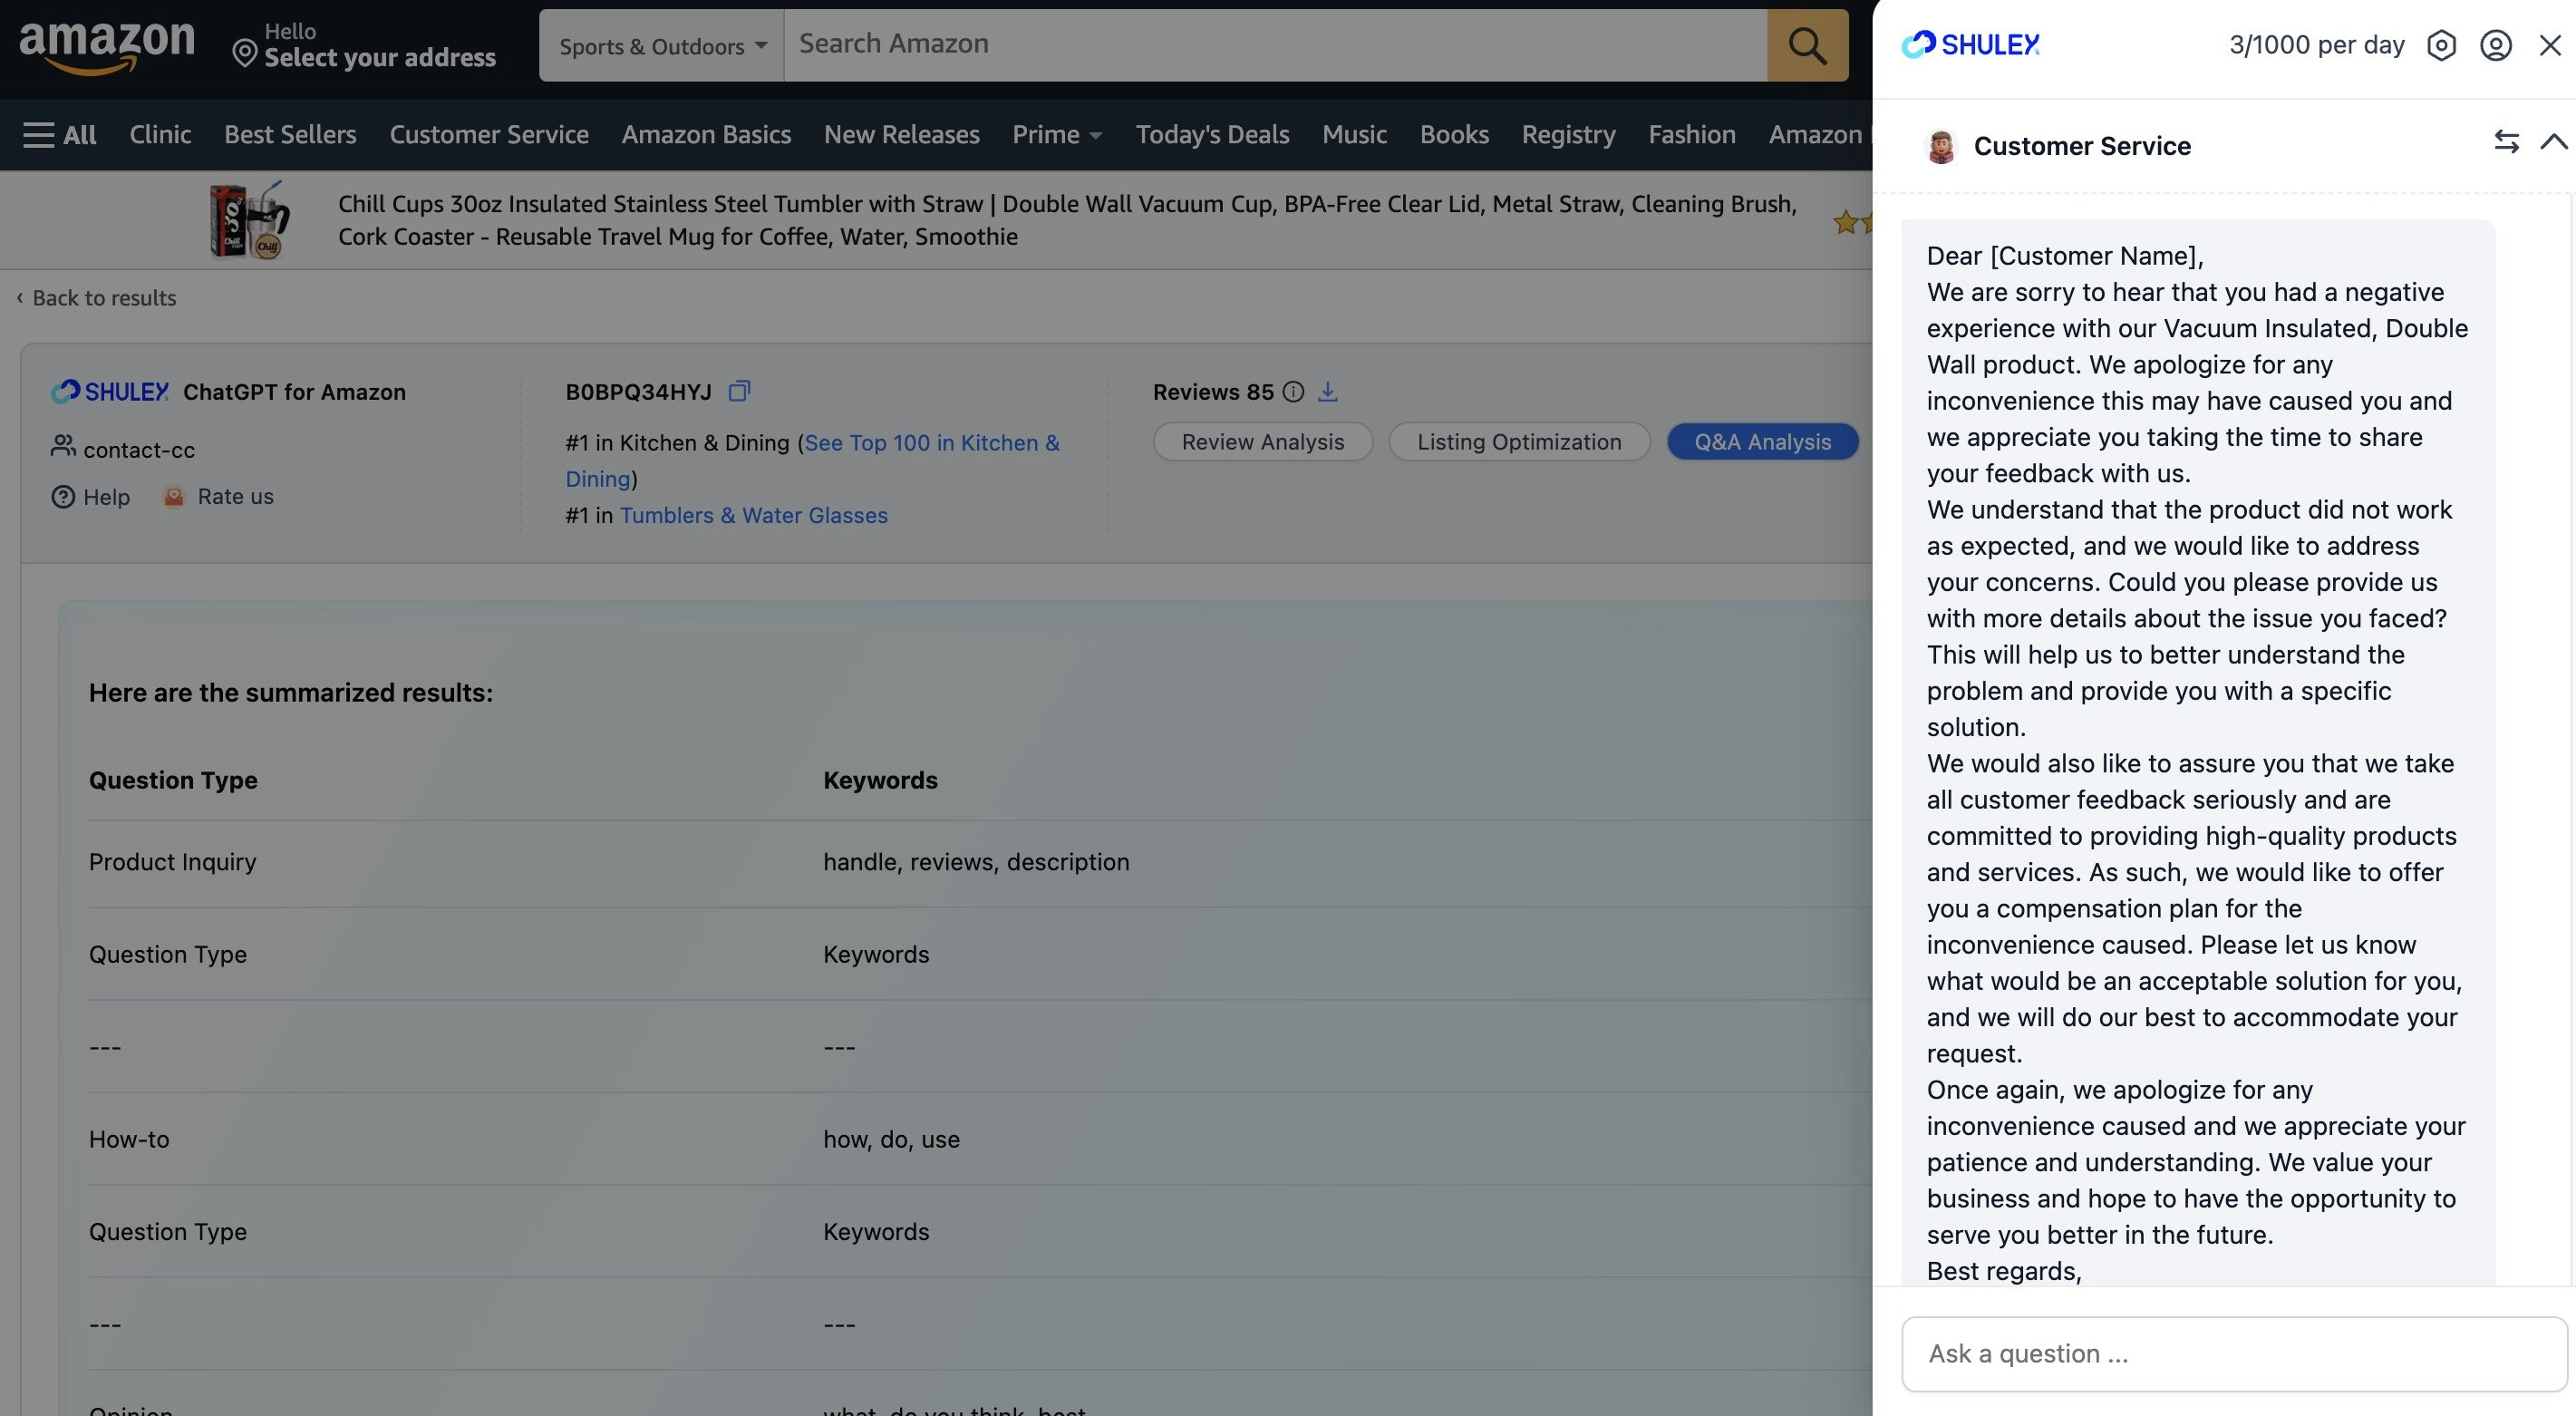Go to New Releases

[901, 134]
